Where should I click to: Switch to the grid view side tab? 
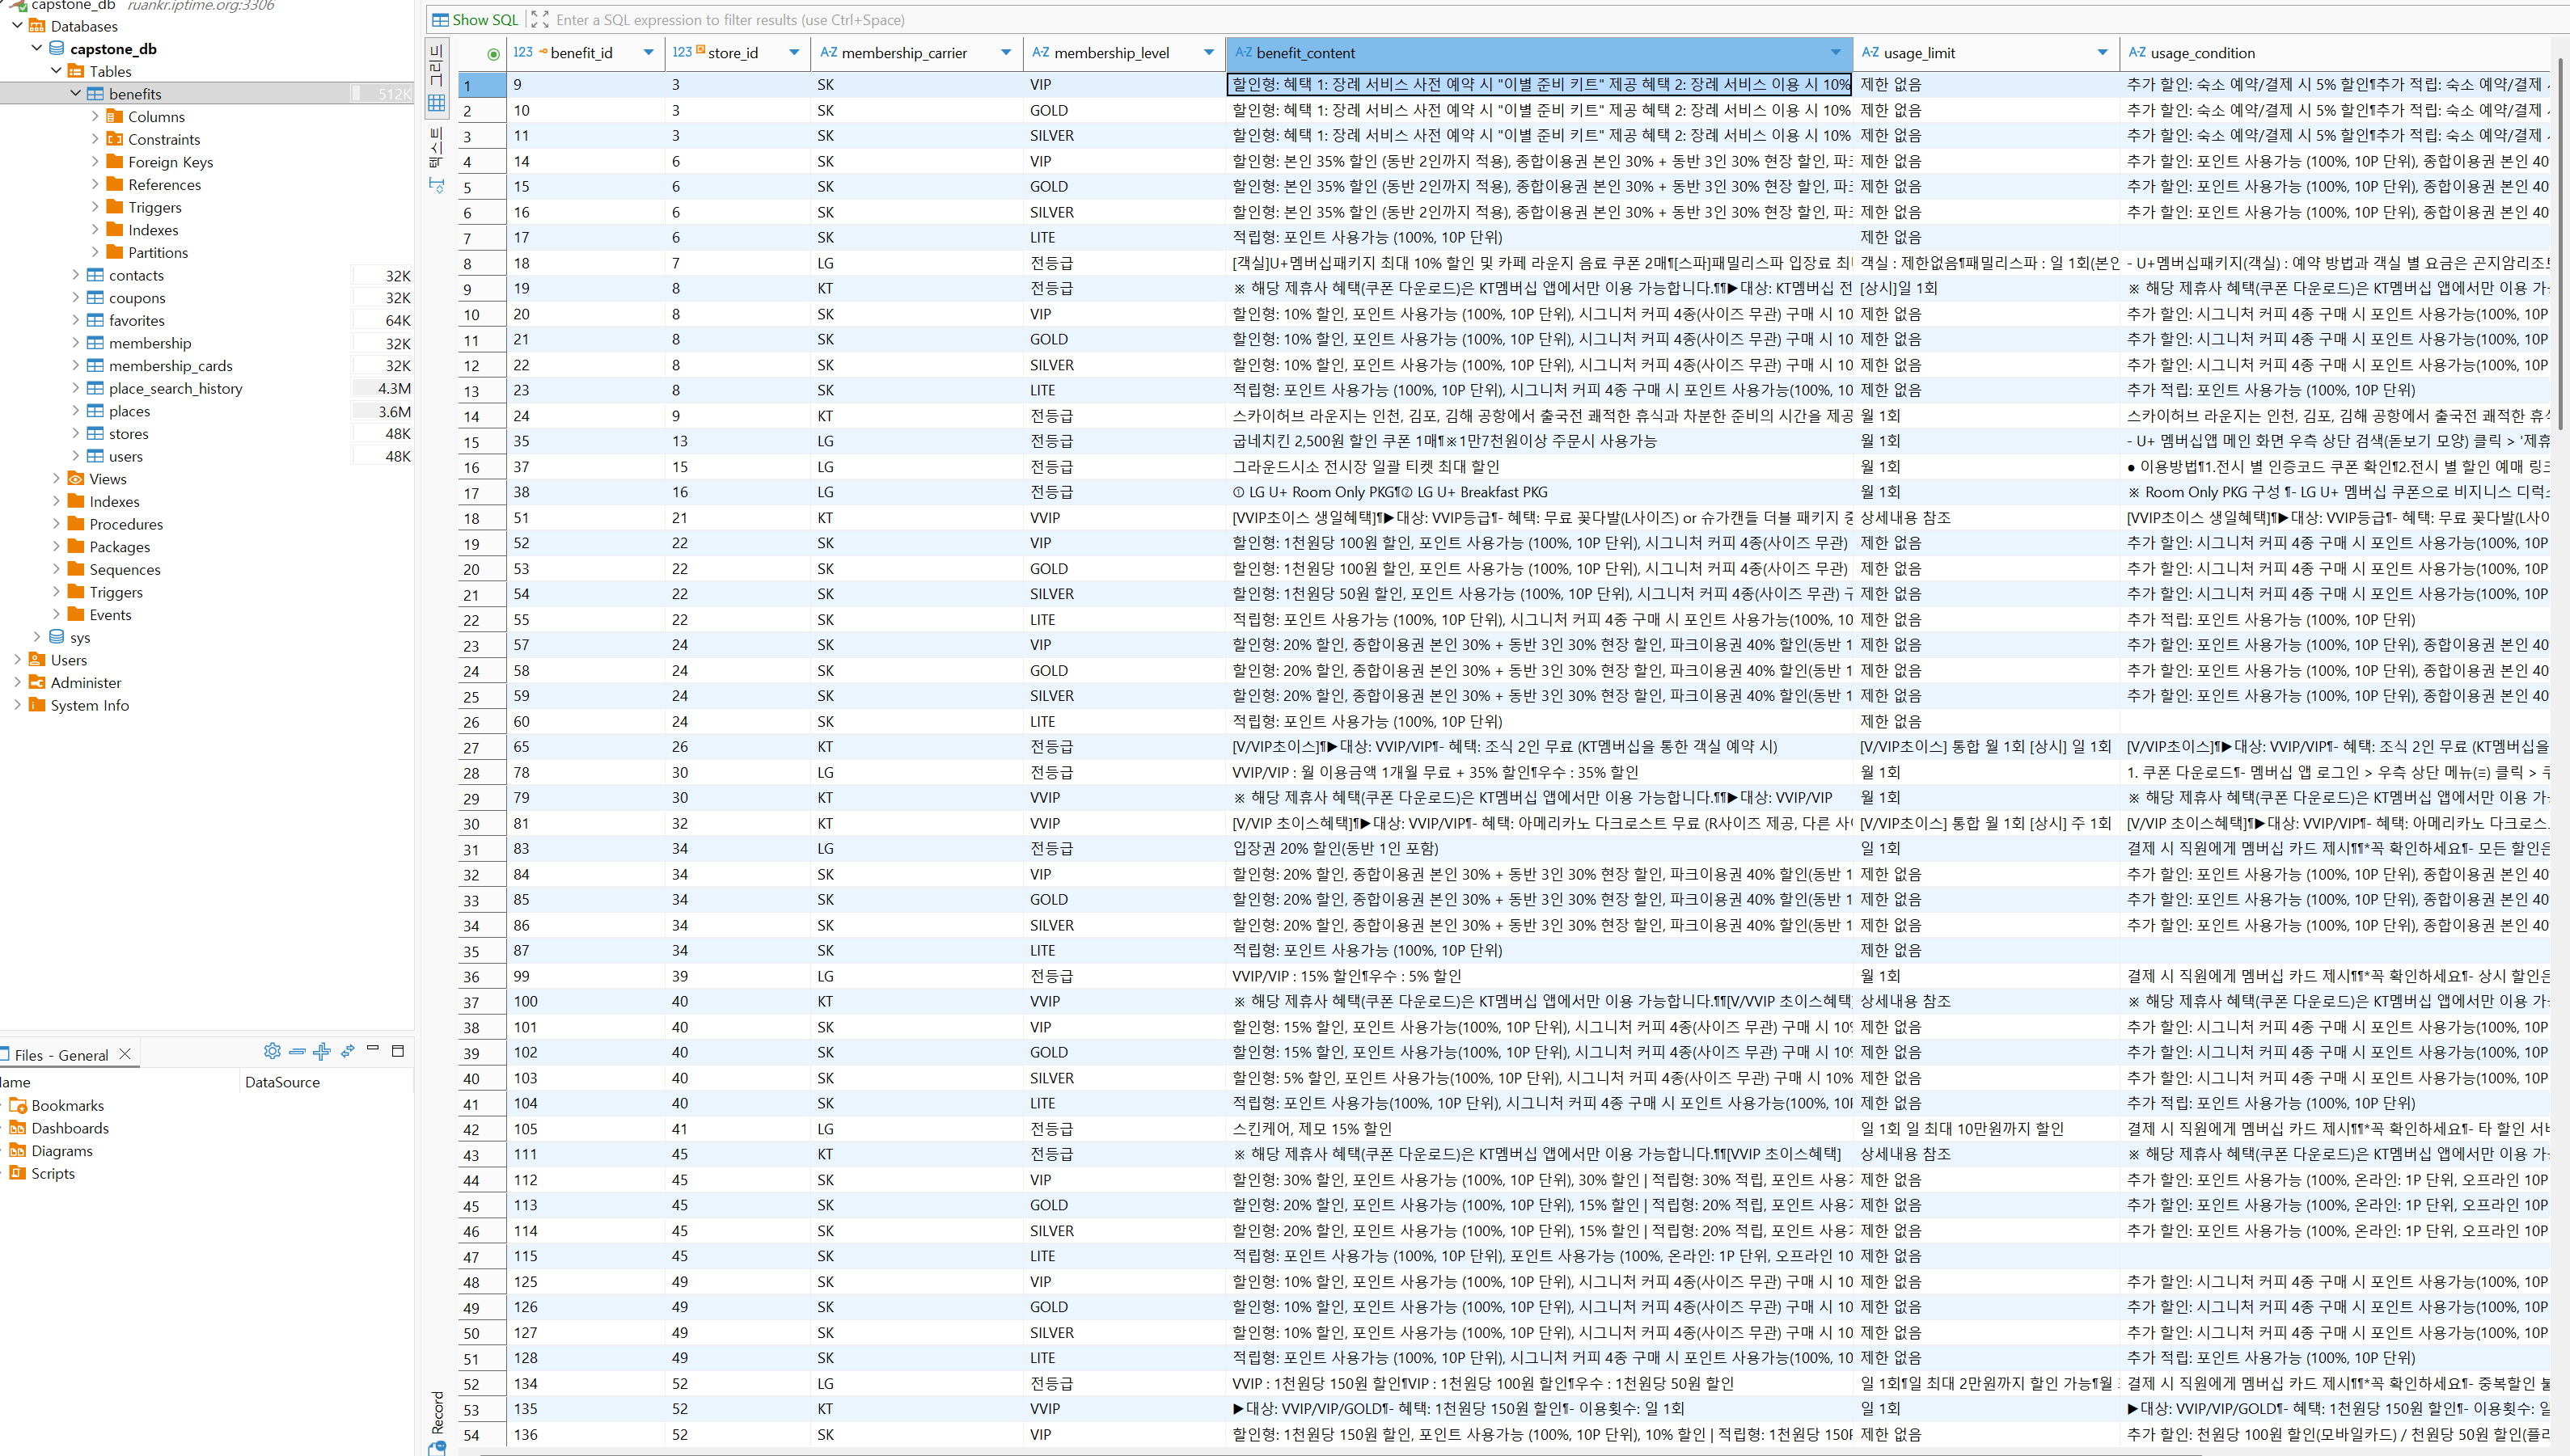[x=436, y=78]
